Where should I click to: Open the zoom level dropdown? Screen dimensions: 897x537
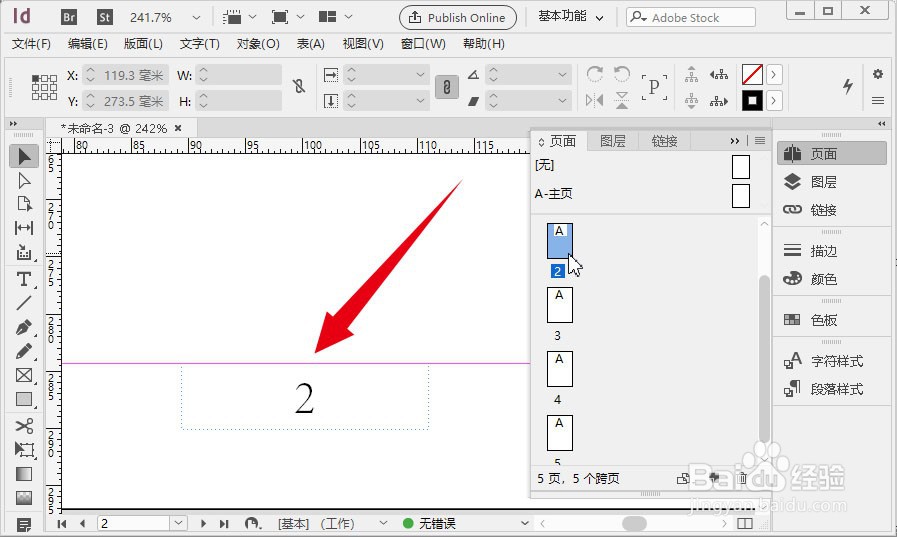(196, 18)
